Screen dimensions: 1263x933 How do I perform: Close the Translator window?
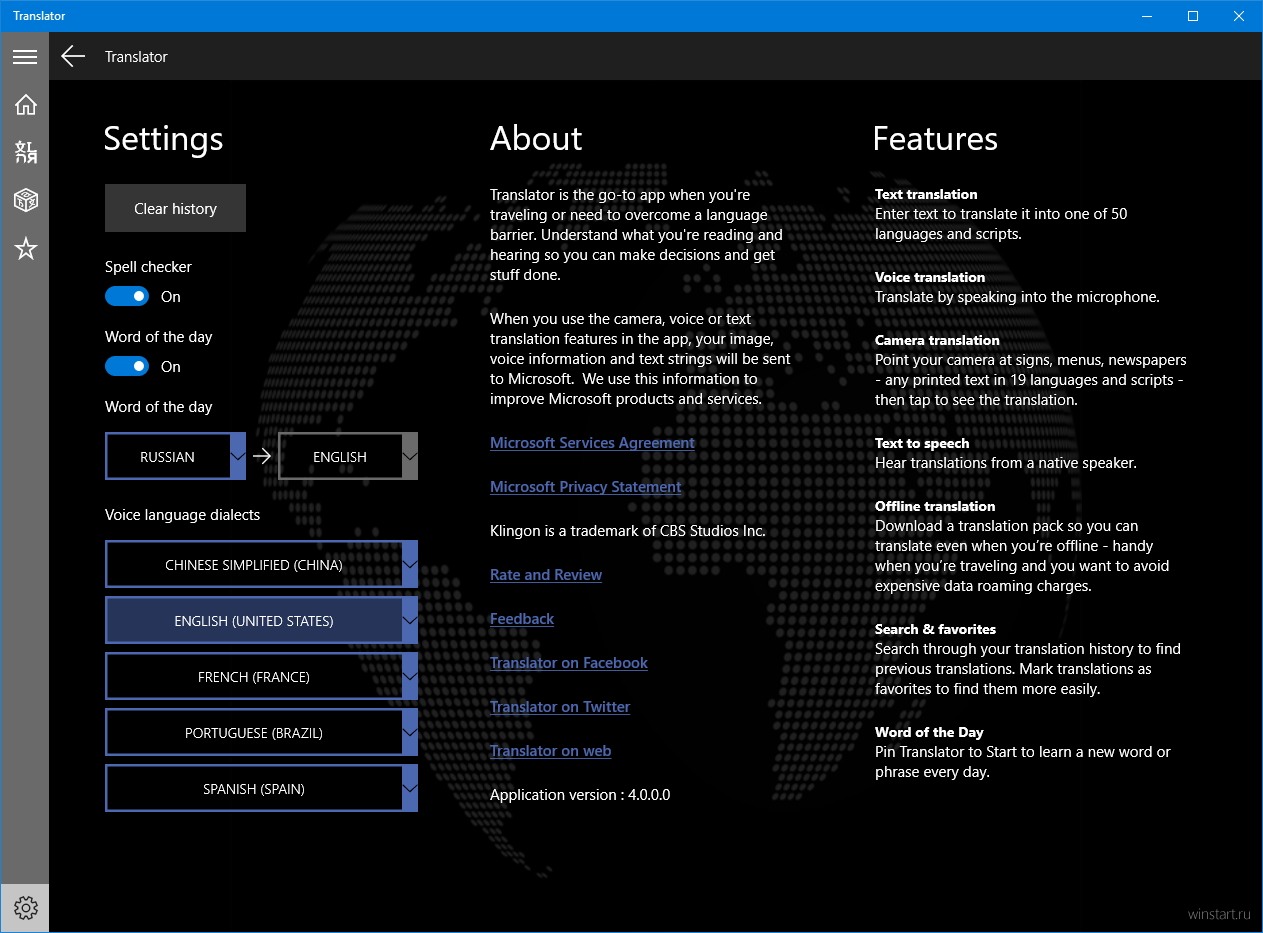(x=1239, y=16)
